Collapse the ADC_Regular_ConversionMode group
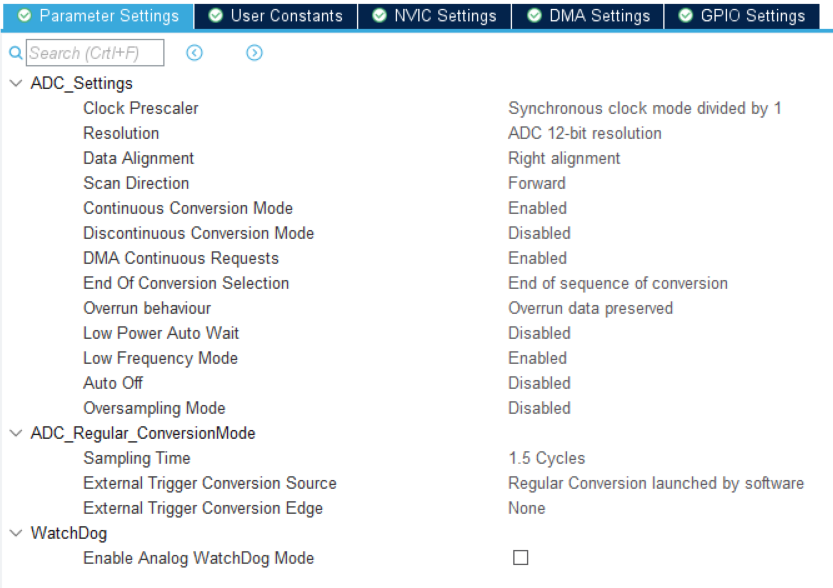 (16, 433)
